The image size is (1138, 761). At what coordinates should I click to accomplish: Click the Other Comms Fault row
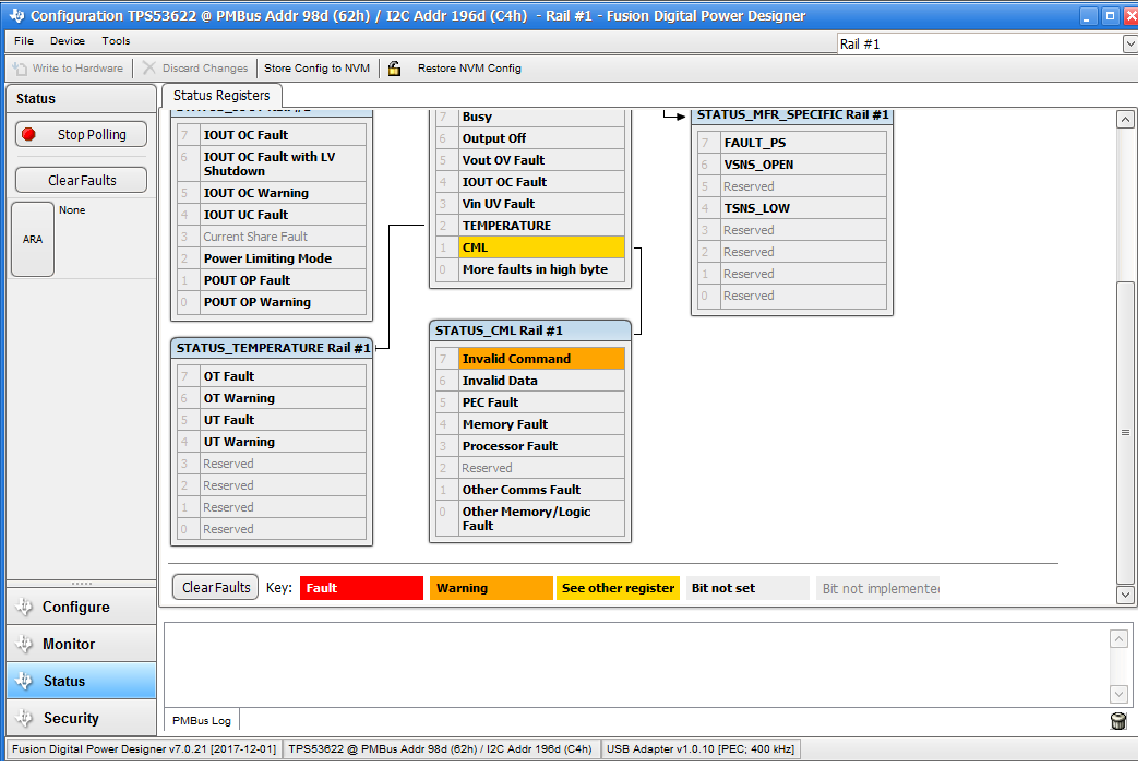click(531, 489)
